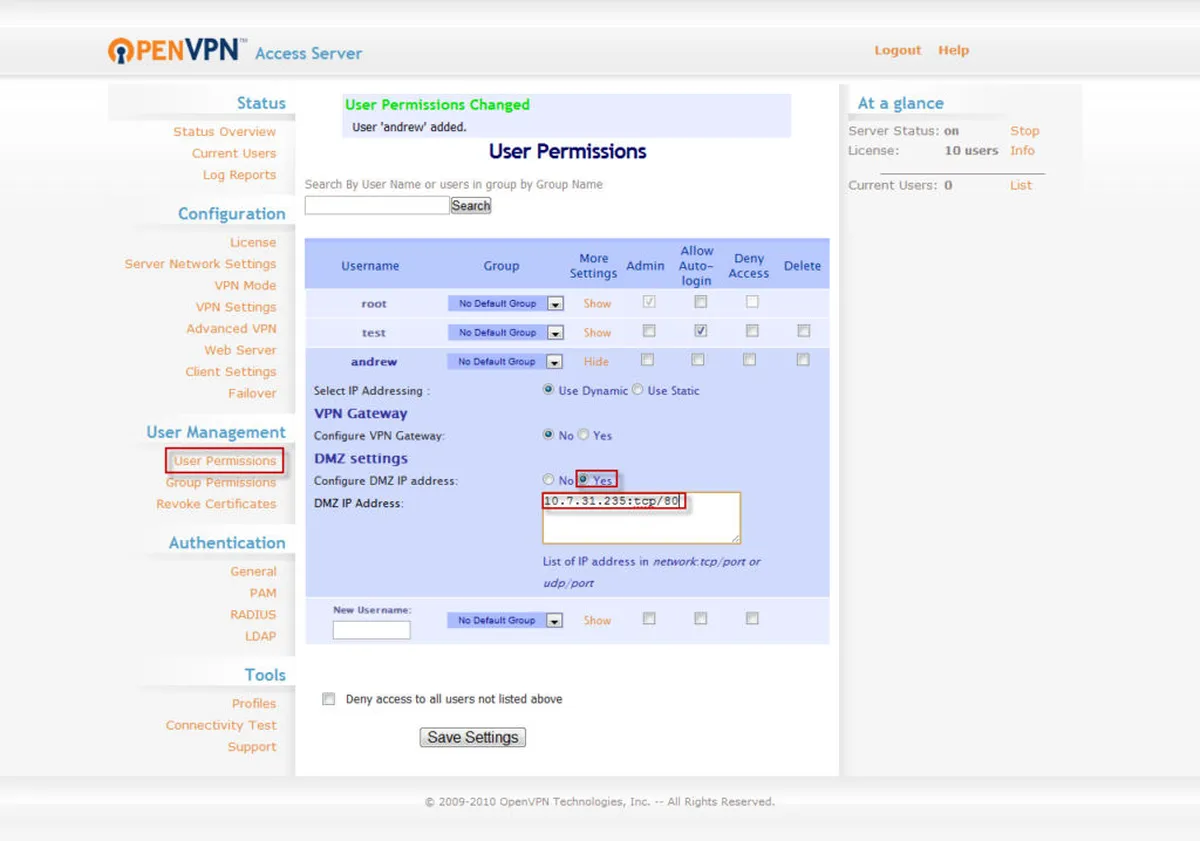Click the New Username input field
This screenshot has height=841, width=1200.
pos(372,630)
